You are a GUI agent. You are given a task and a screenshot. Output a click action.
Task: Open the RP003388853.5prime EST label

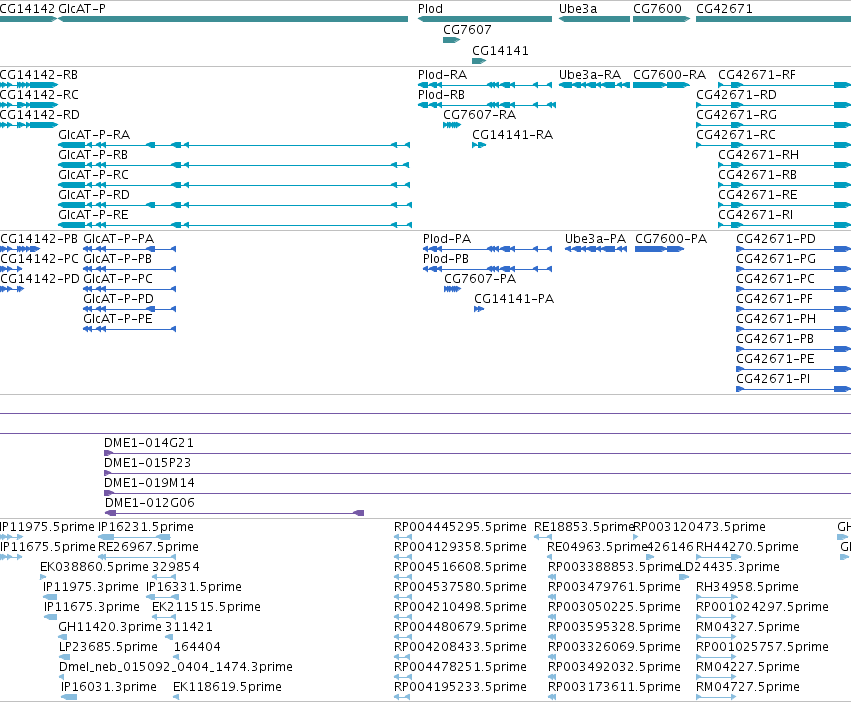click(x=614, y=567)
